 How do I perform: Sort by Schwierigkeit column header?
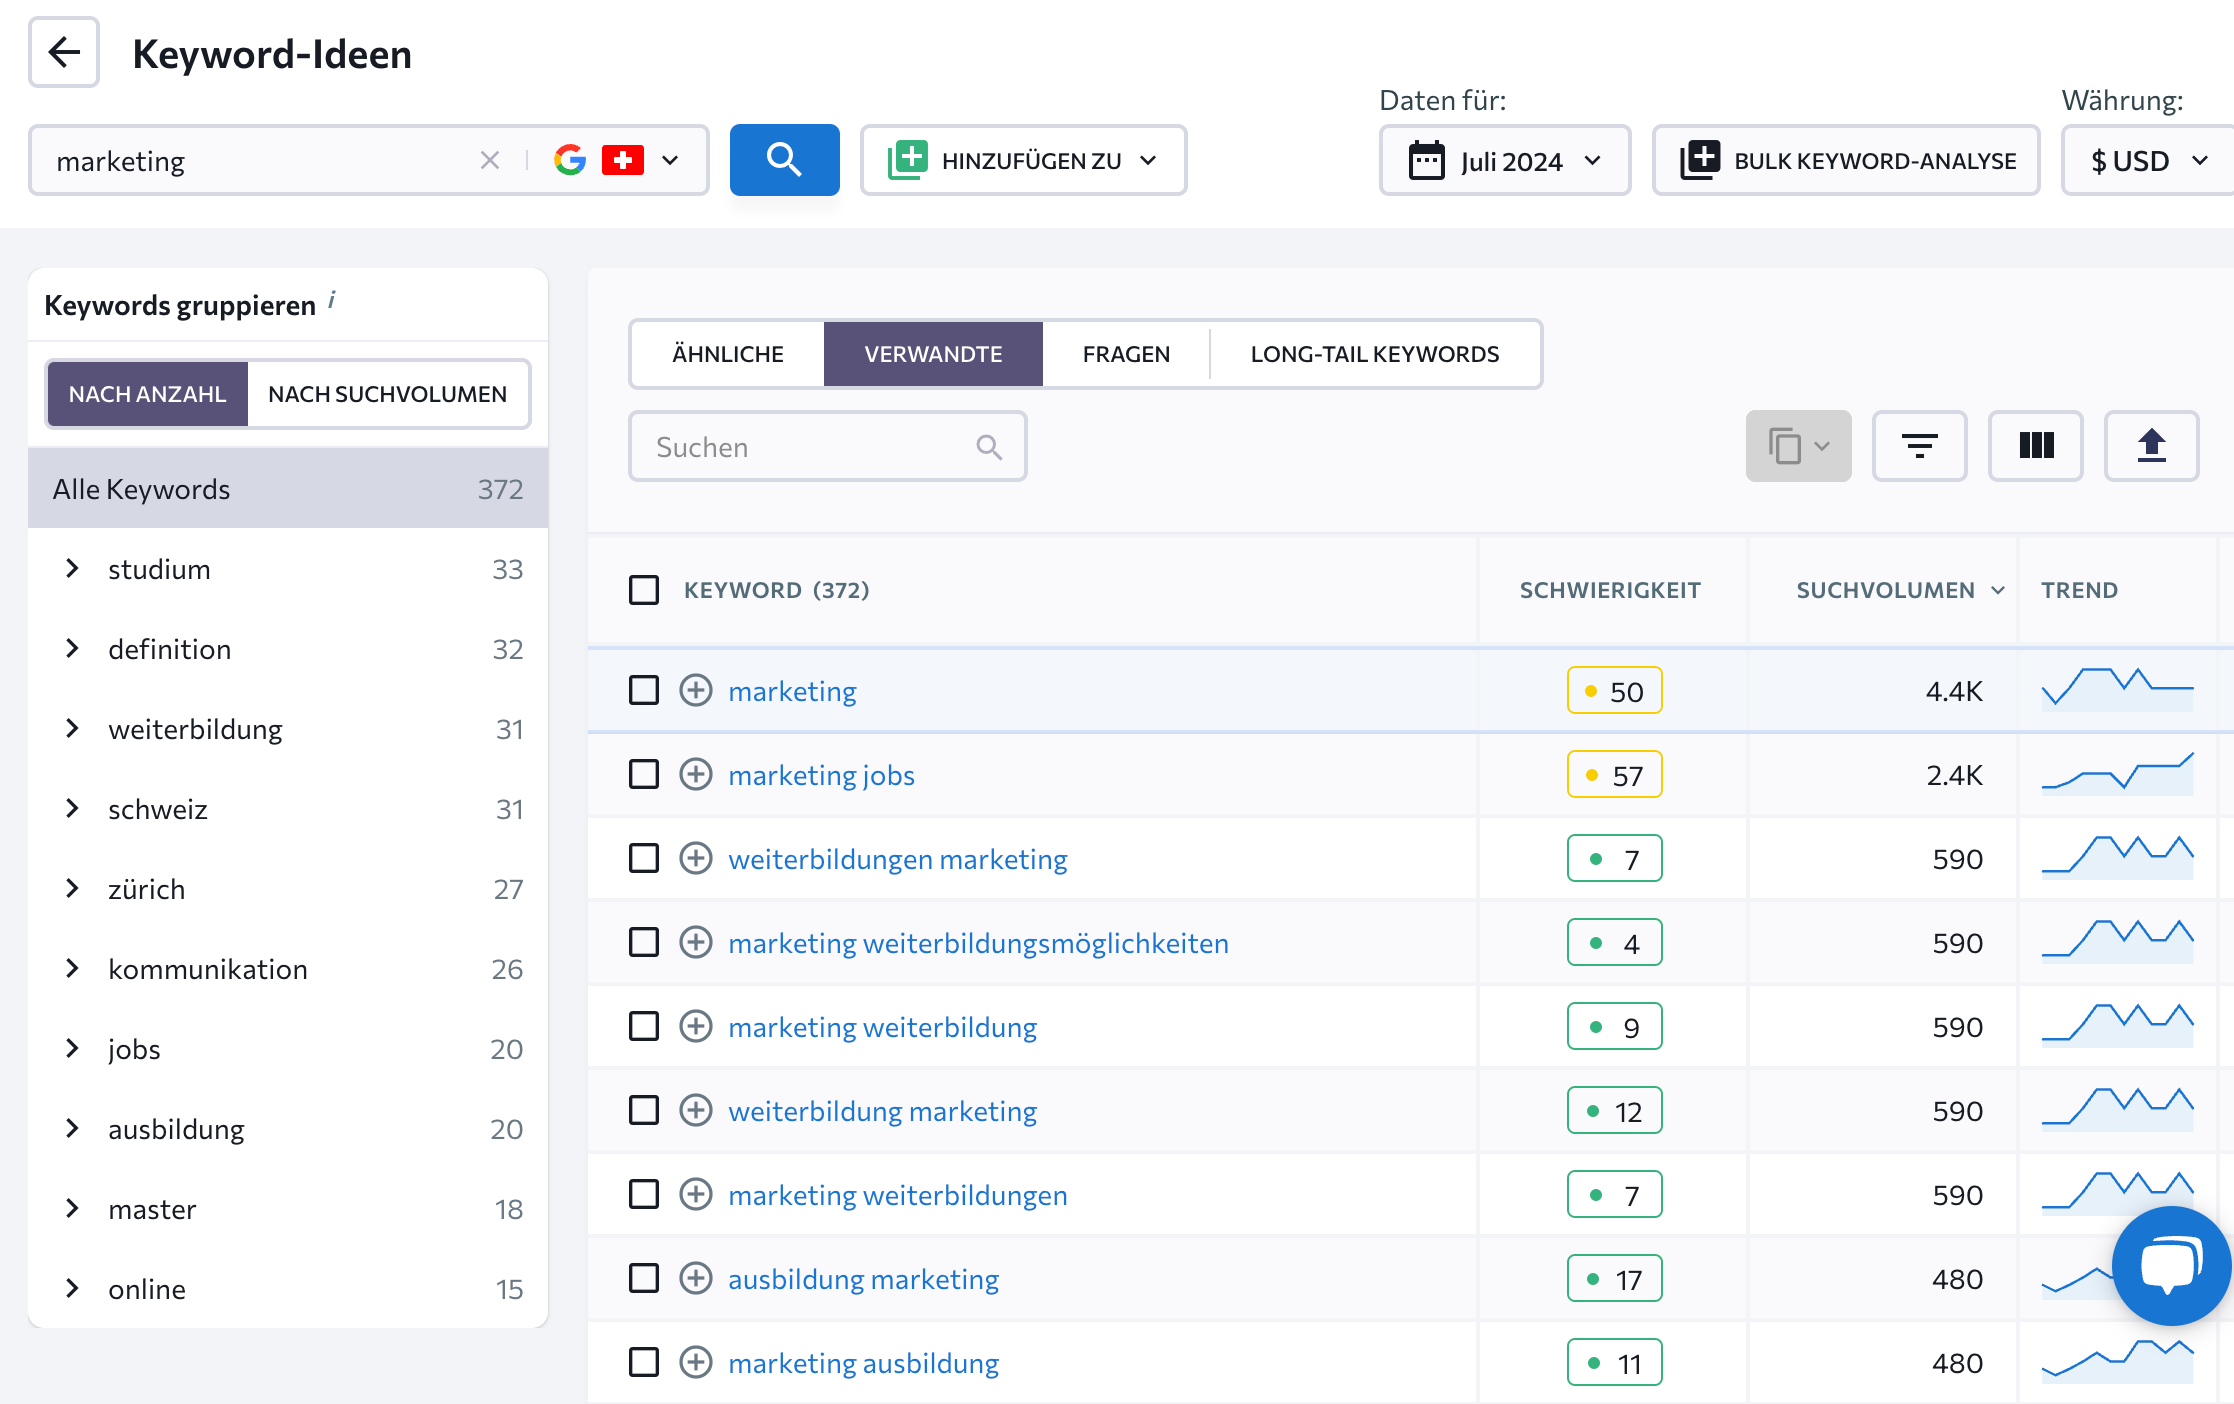[x=1610, y=590]
